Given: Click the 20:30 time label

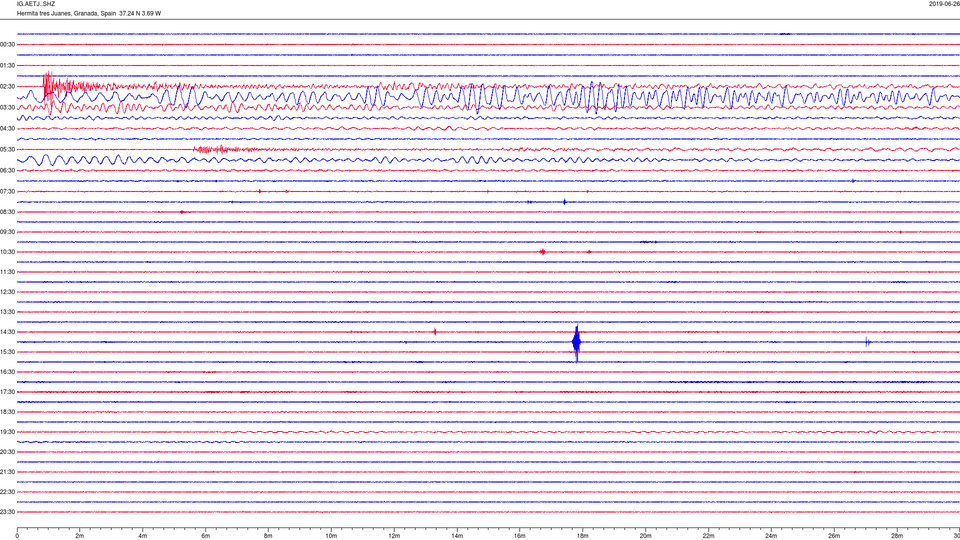Looking at the screenshot, I should pyautogui.click(x=7, y=452).
